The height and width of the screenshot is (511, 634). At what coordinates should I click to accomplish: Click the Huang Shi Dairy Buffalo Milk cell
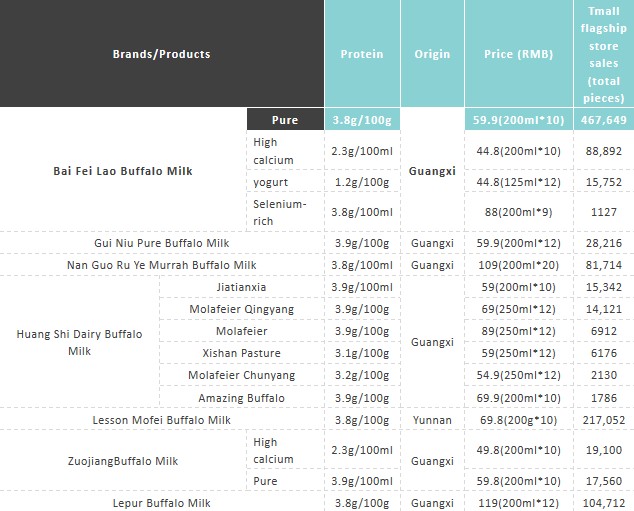[x=80, y=342]
